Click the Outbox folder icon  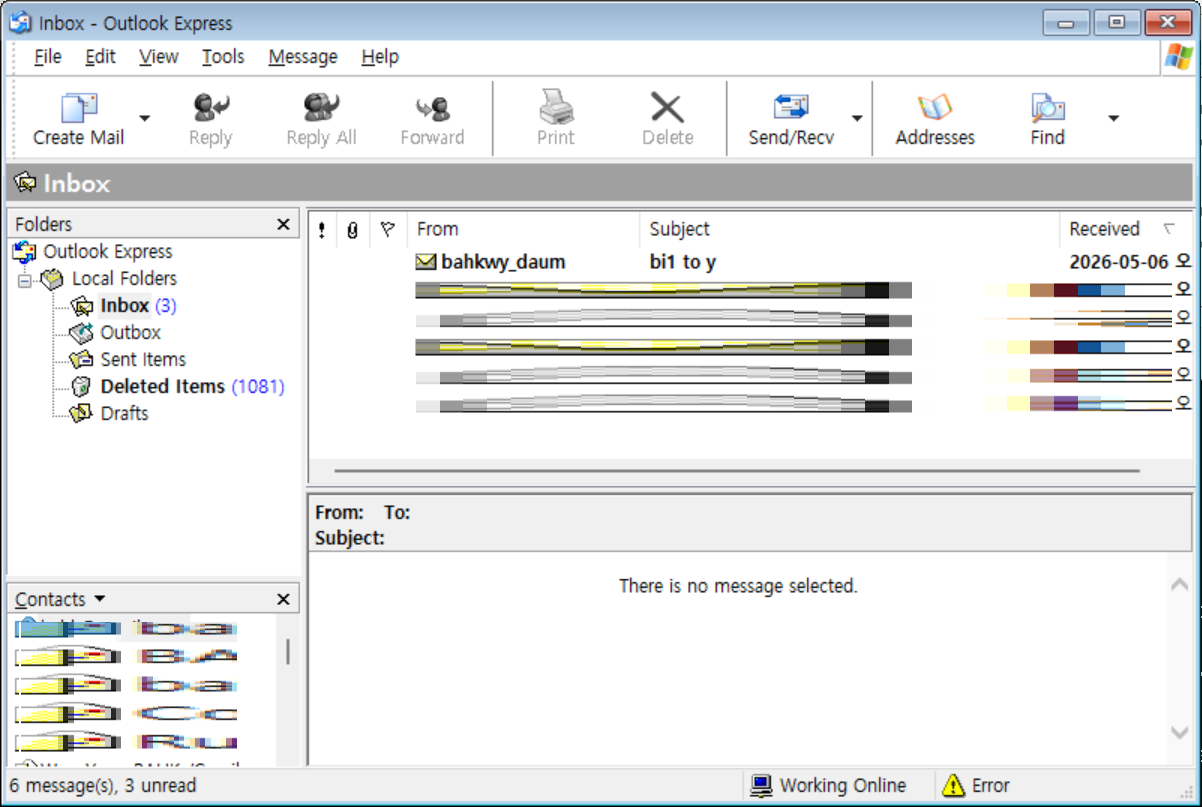click(81, 333)
